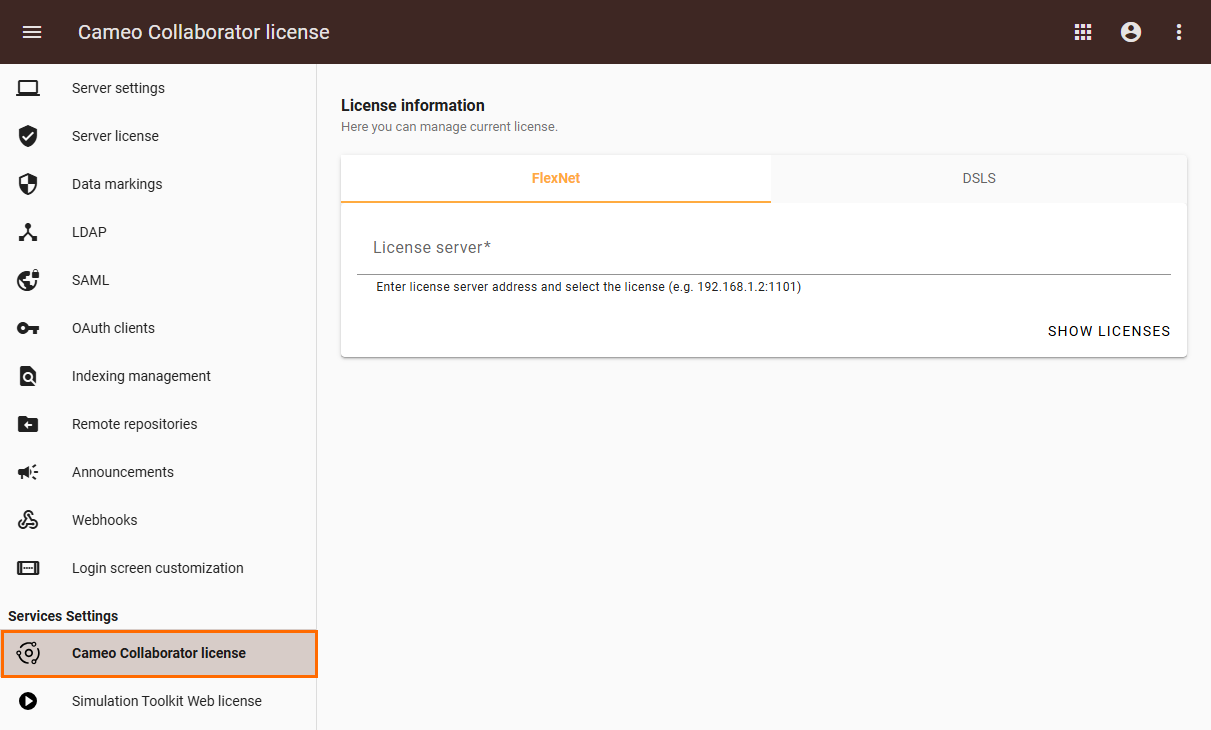Click the Server settings laptop icon
This screenshot has width=1211, height=730.
[x=28, y=88]
